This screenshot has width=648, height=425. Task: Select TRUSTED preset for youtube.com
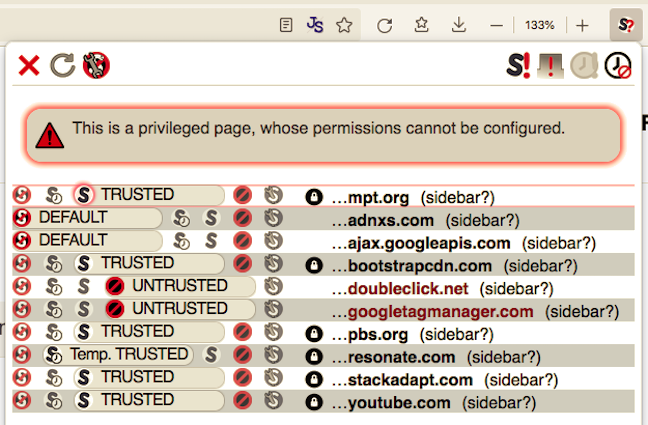click(149, 400)
